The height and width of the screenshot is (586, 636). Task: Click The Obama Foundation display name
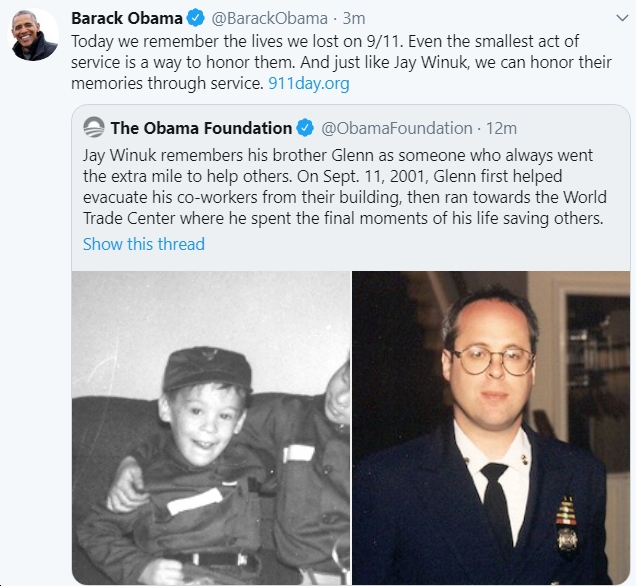click(201, 128)
